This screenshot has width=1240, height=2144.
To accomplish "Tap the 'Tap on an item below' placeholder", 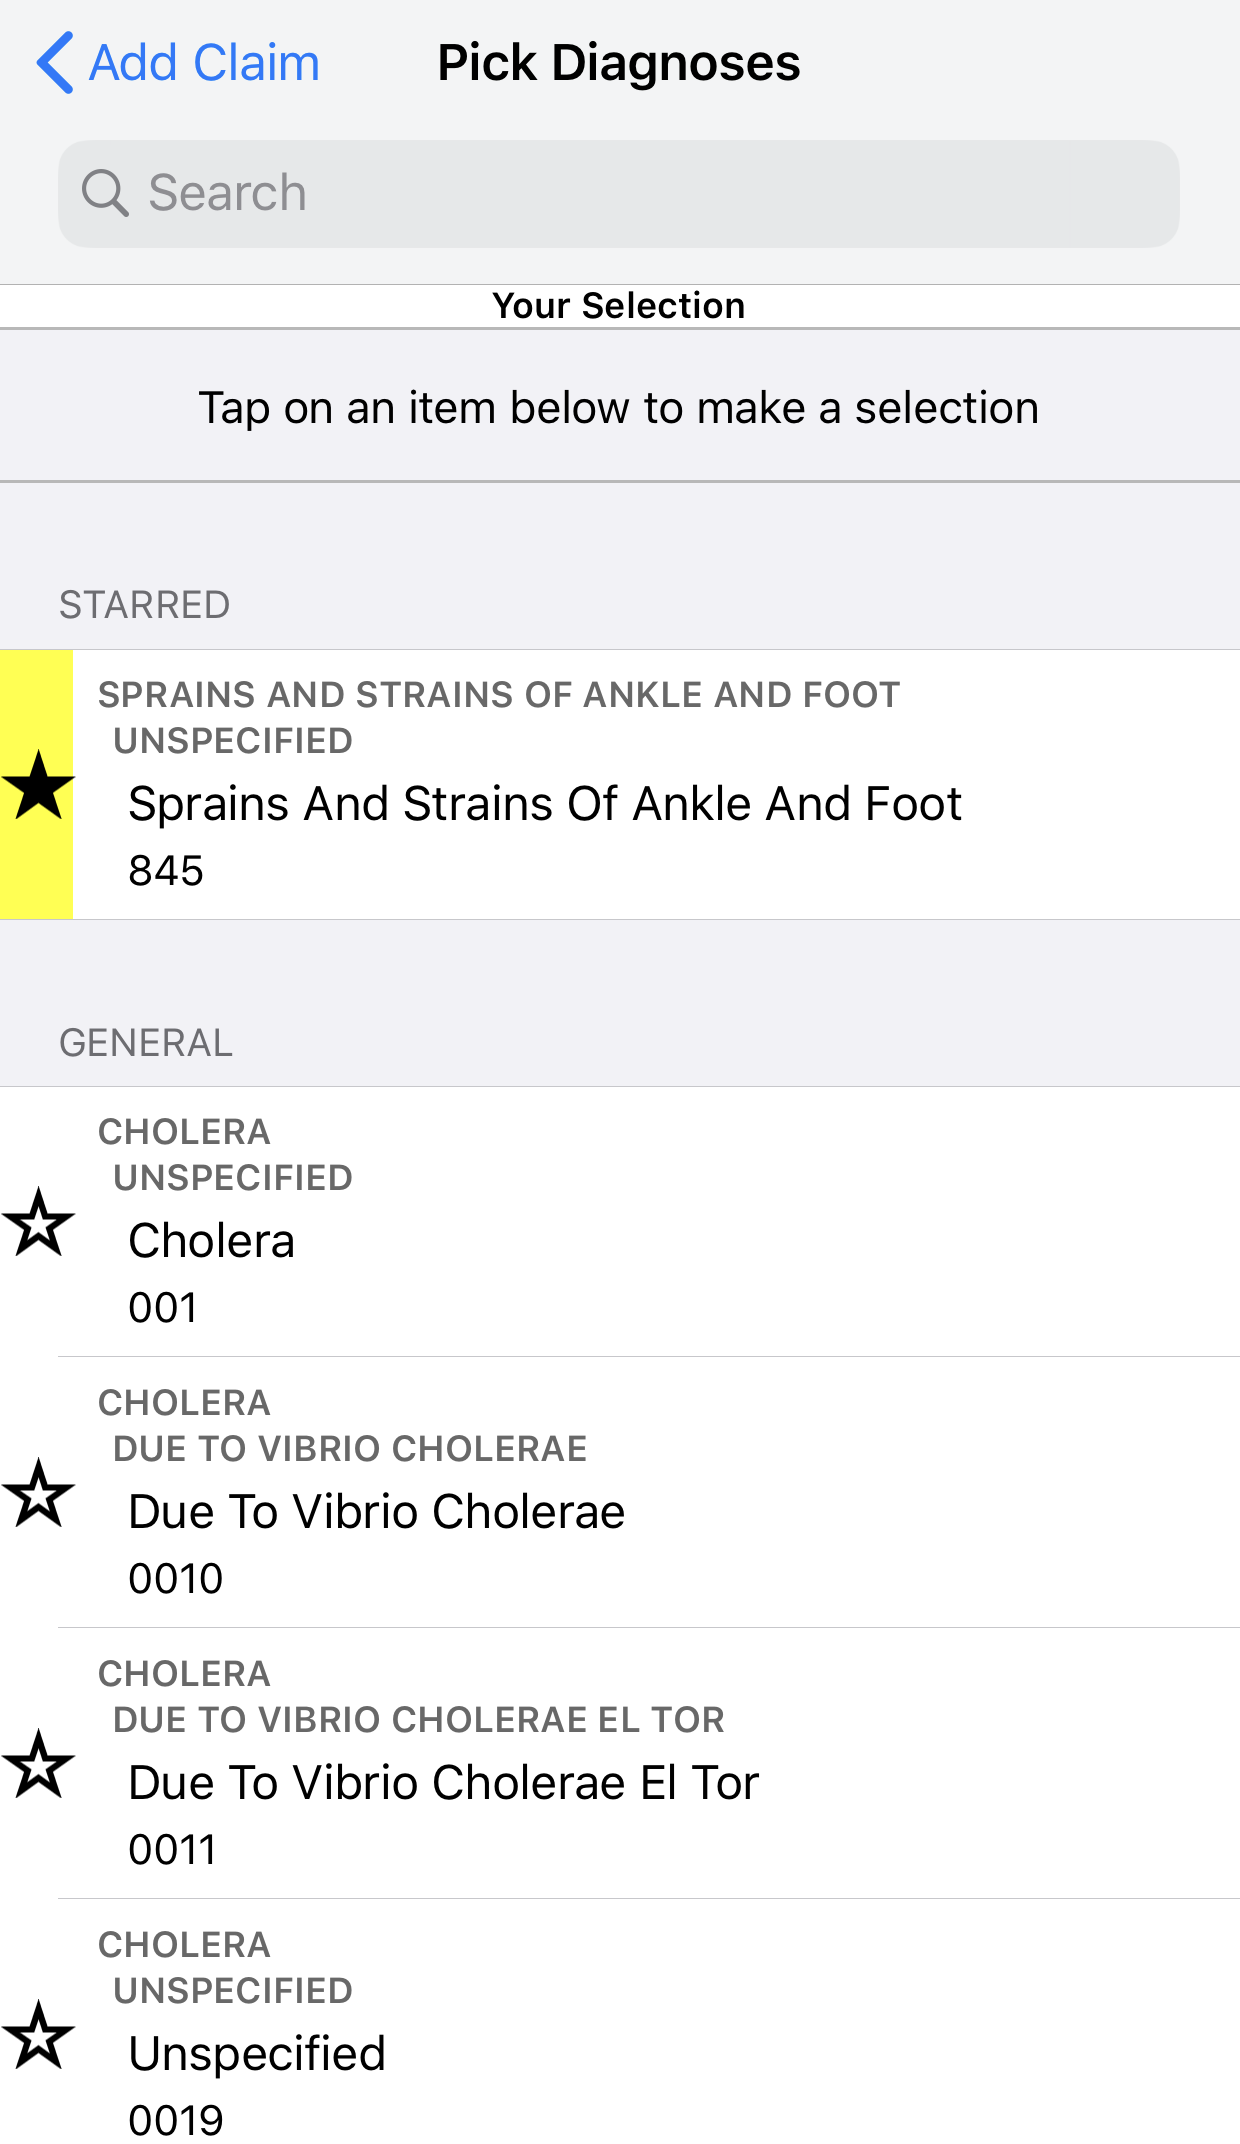I will pos(619,408).
